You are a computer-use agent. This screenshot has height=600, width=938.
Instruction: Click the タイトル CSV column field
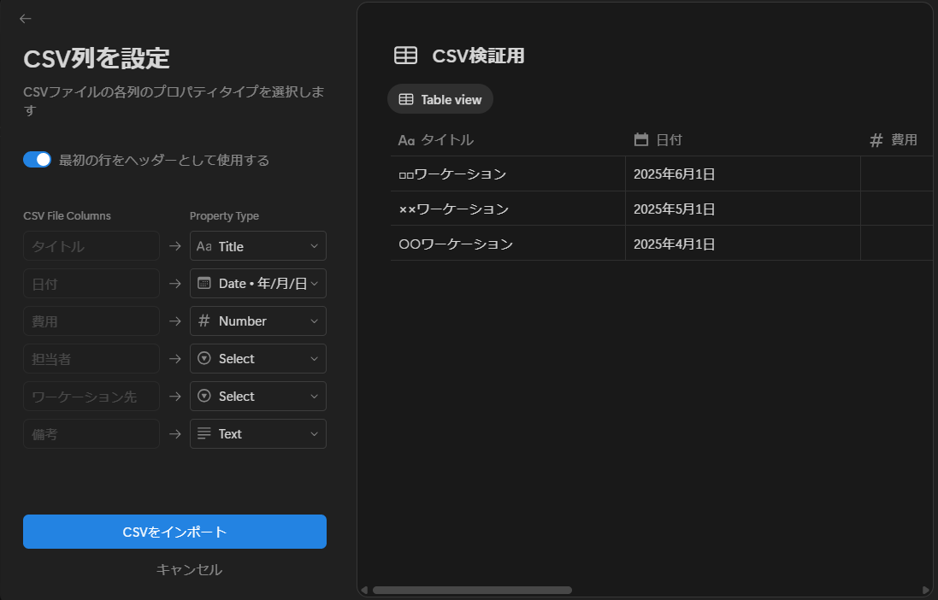(x=92, y=246)
